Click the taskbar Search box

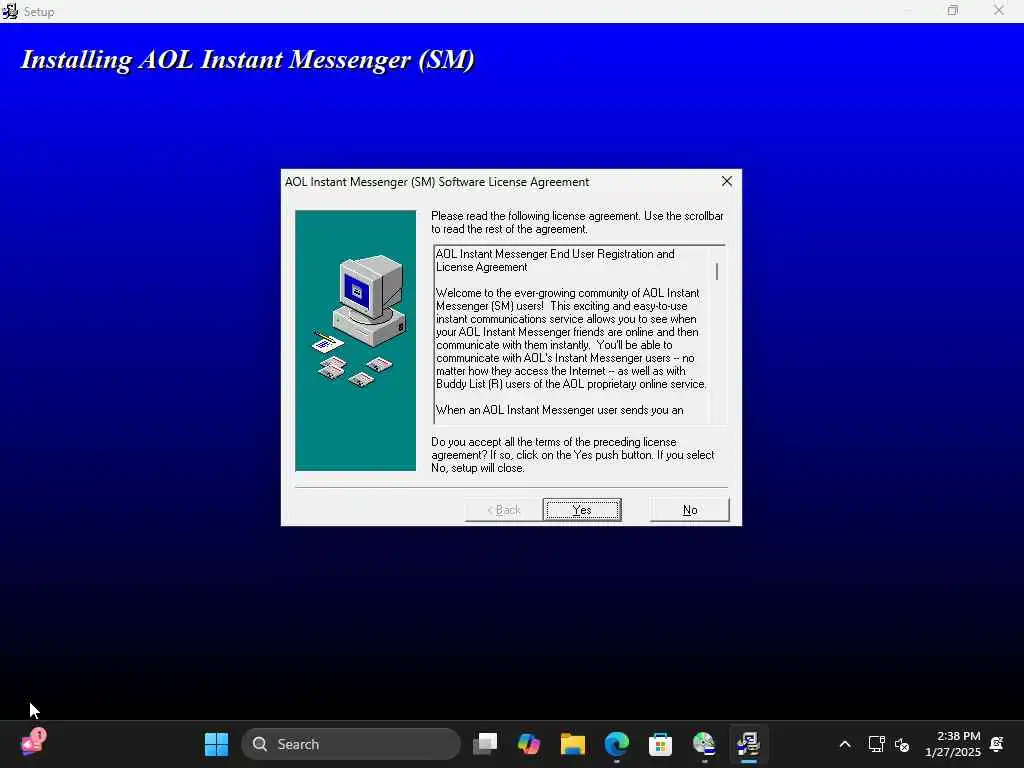[351, 744]
